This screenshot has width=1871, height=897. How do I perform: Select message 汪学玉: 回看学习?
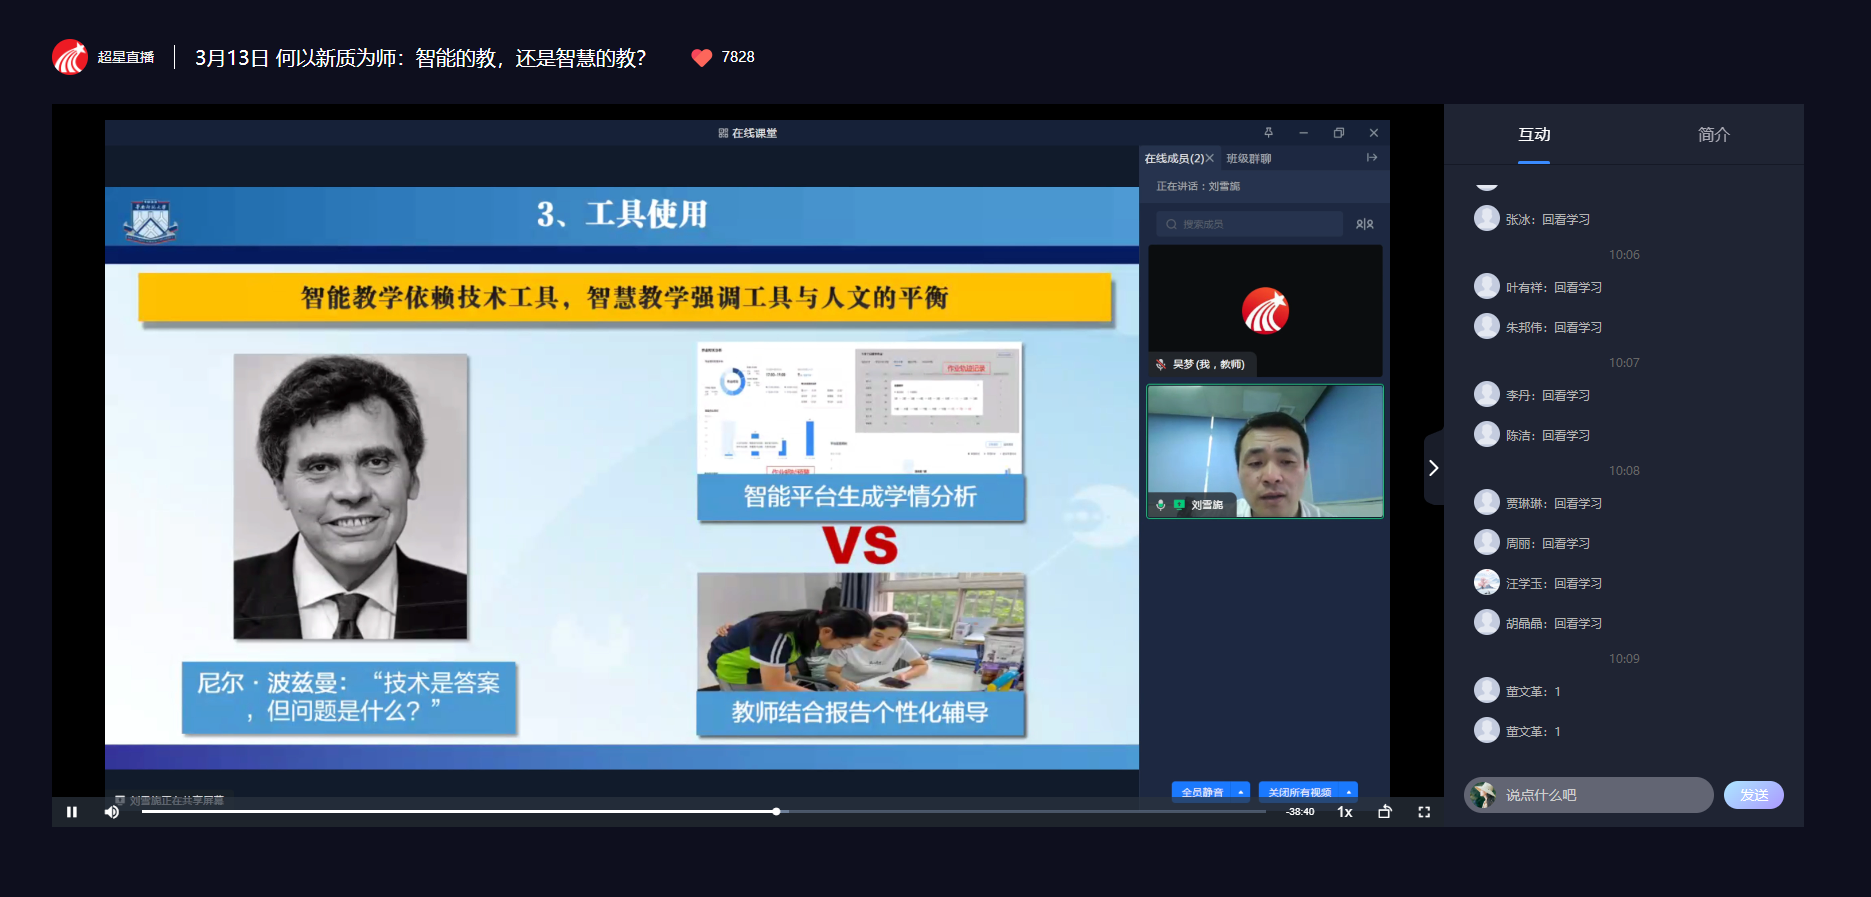click(x=1554, y=584)
